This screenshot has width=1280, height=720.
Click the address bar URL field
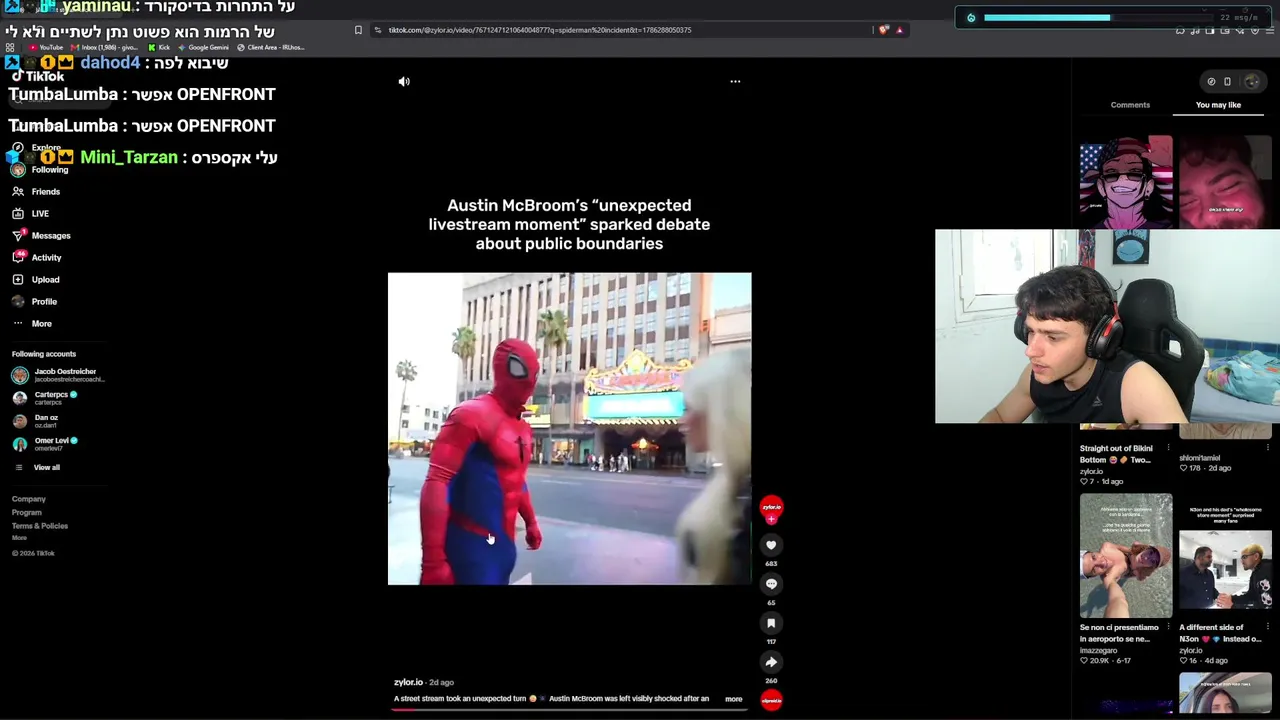(620, 30)
